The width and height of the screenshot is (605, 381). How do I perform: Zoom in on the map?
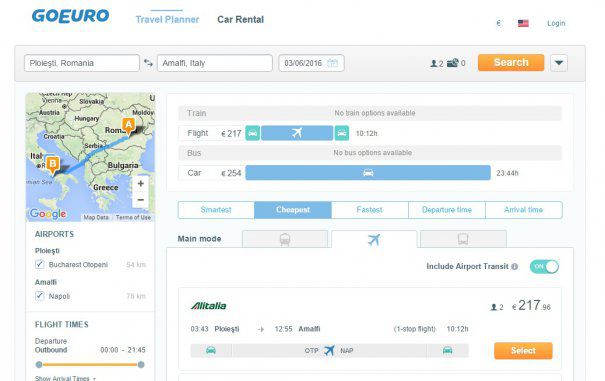[x=141, y=184]
